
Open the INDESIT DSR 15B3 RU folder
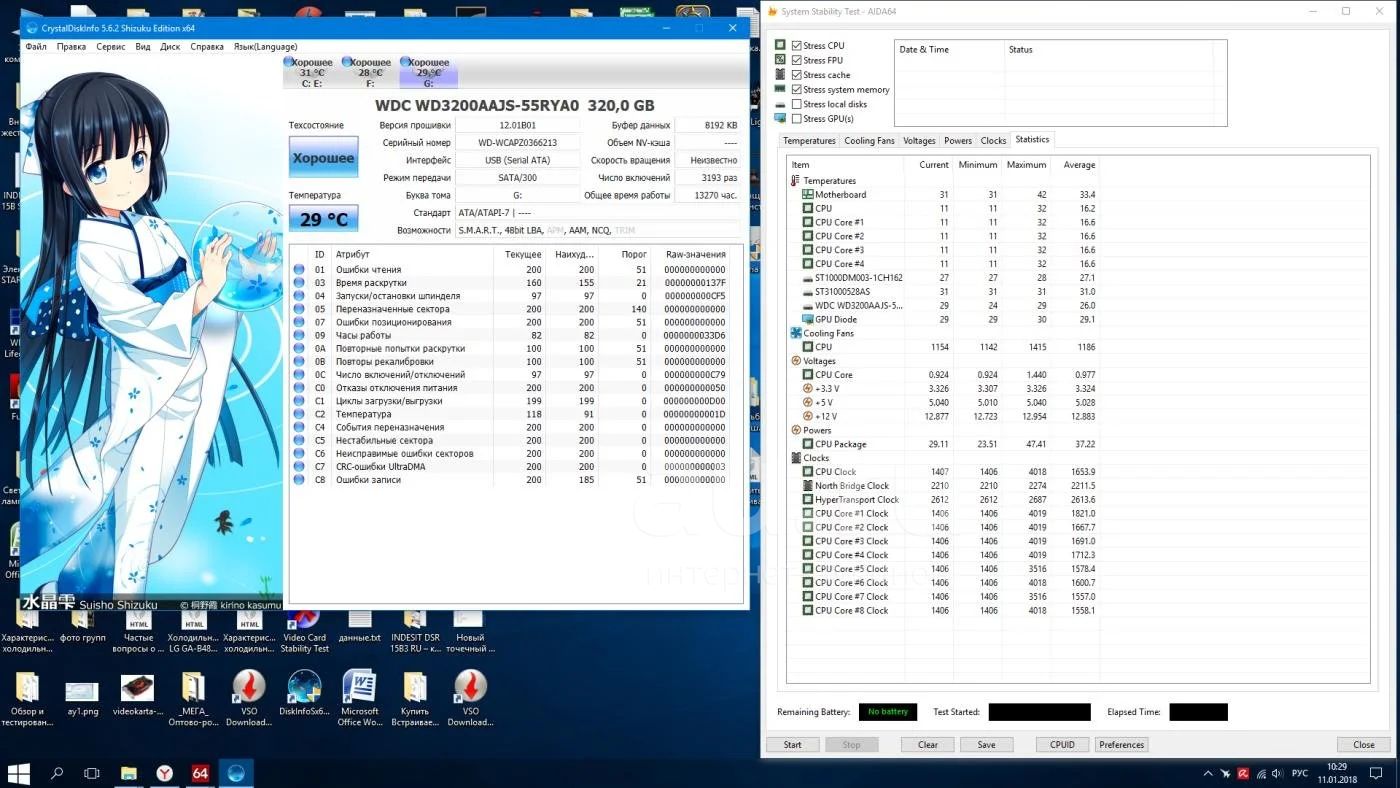pyautogui.click(x=414, y=630)
